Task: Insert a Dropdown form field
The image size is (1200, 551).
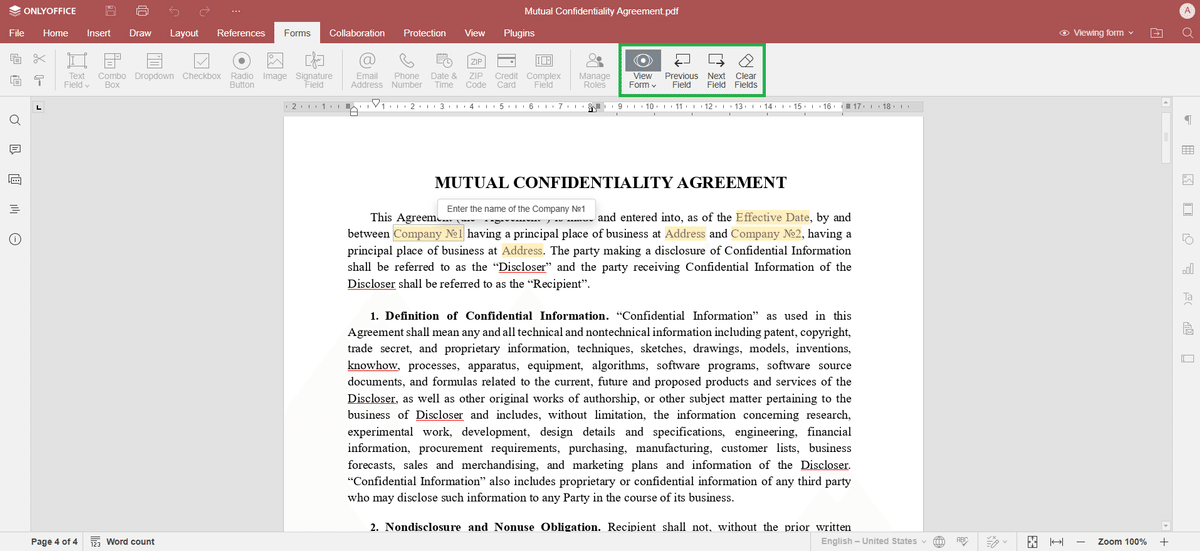Action: (x=154, y=67)
